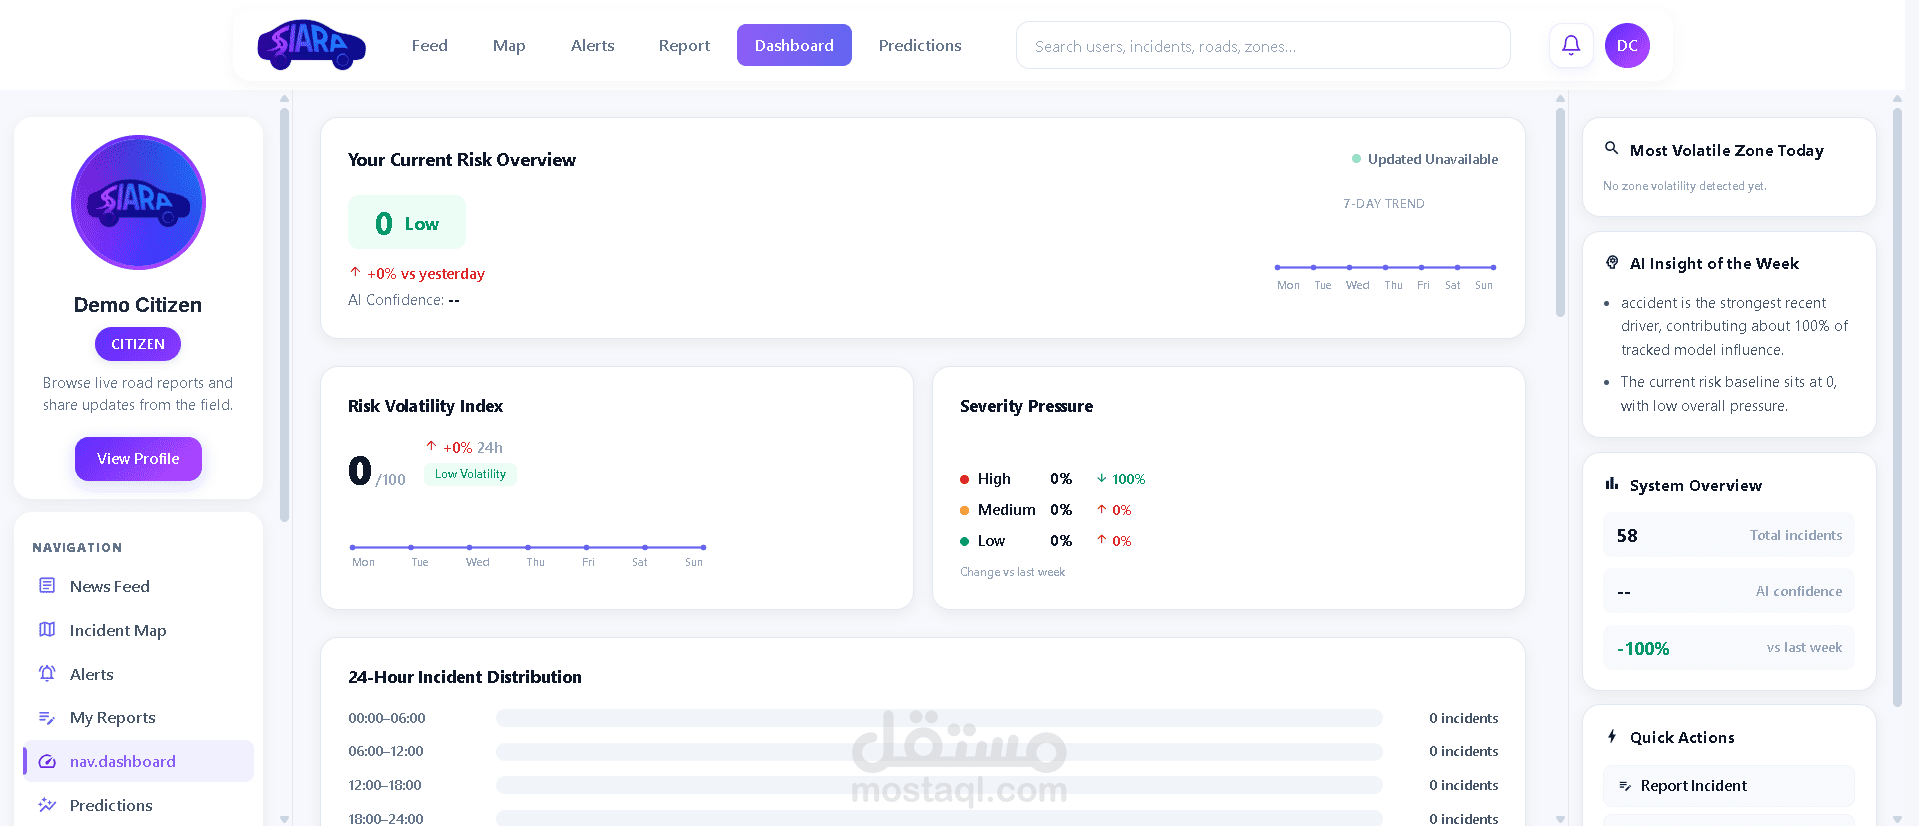Open the DC user avatar menu

(x=1627, y=45)
